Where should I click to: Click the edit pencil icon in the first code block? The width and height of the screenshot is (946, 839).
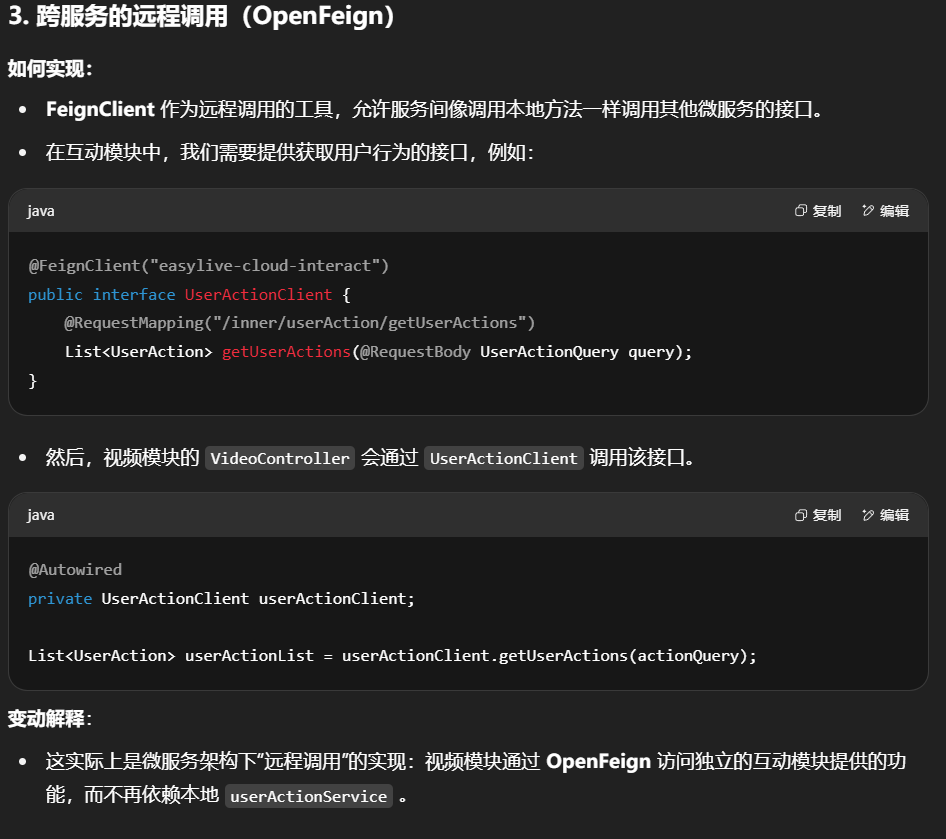868,211
